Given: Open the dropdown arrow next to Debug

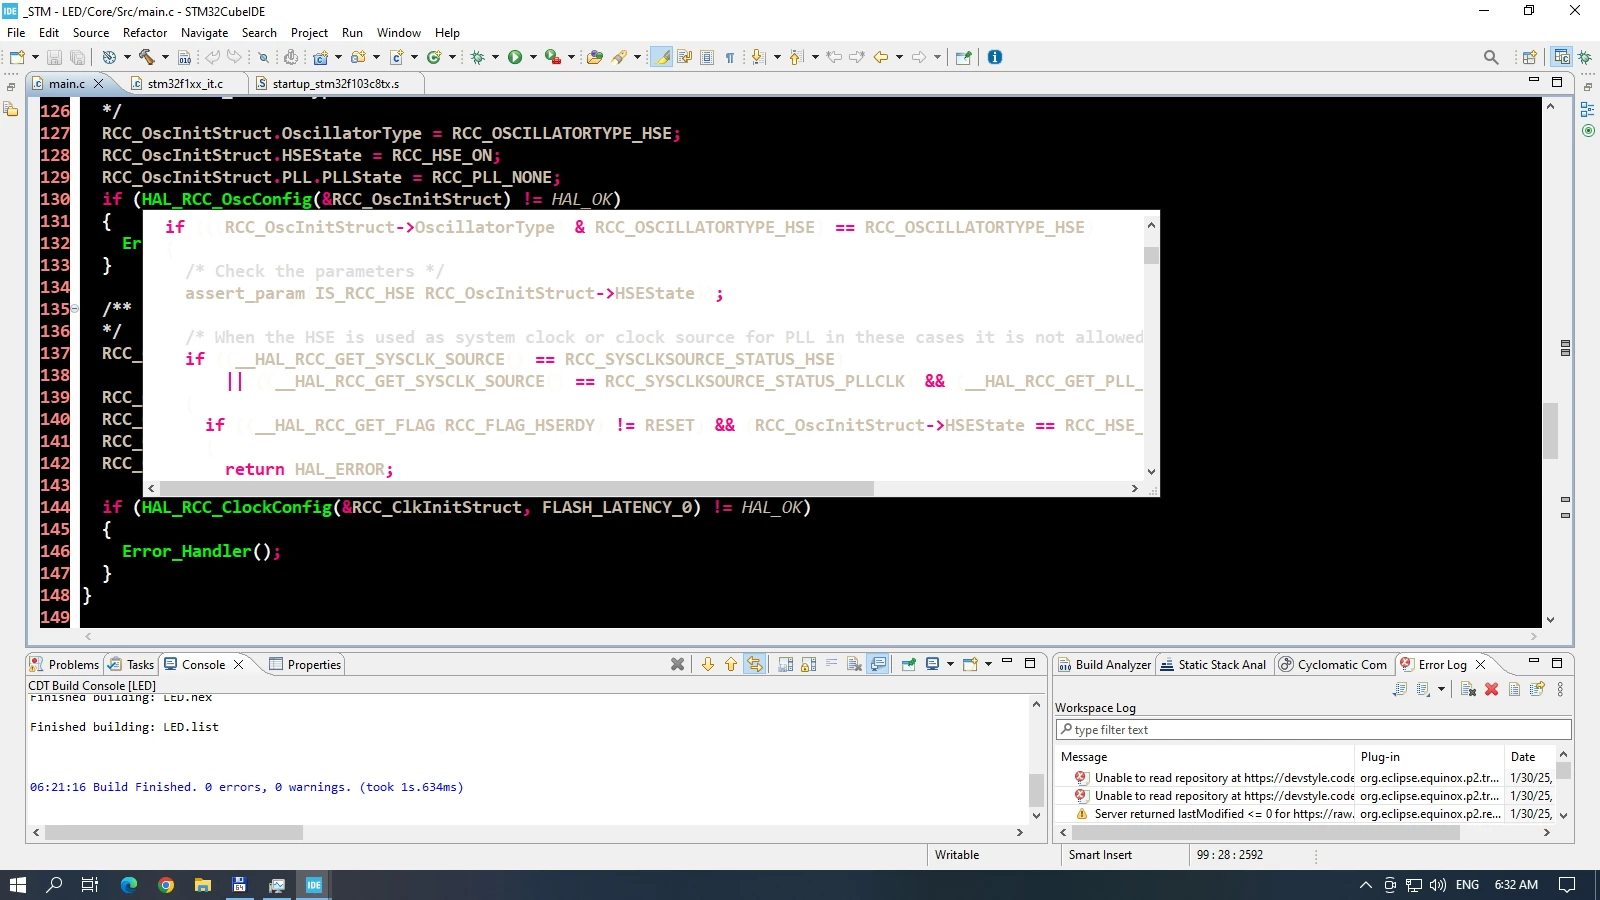Looking at the screenshot, I should (495, 57).
